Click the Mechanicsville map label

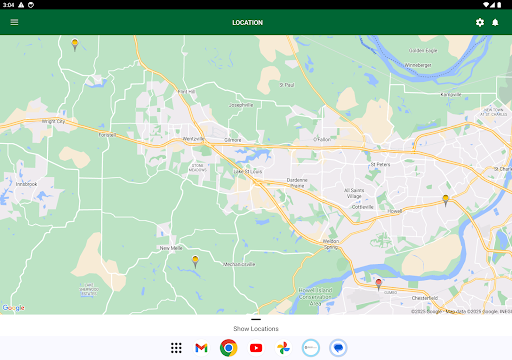(239, 264)
